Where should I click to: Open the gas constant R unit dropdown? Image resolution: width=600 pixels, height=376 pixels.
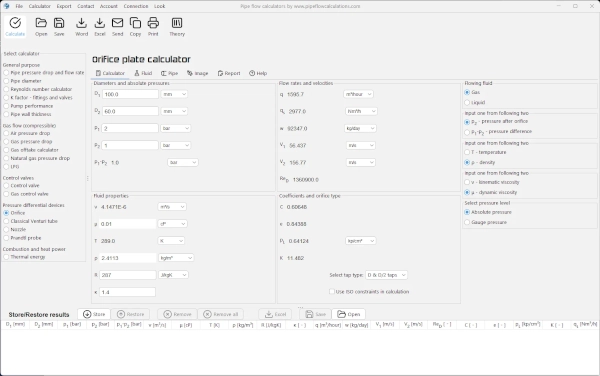(173, 275)
